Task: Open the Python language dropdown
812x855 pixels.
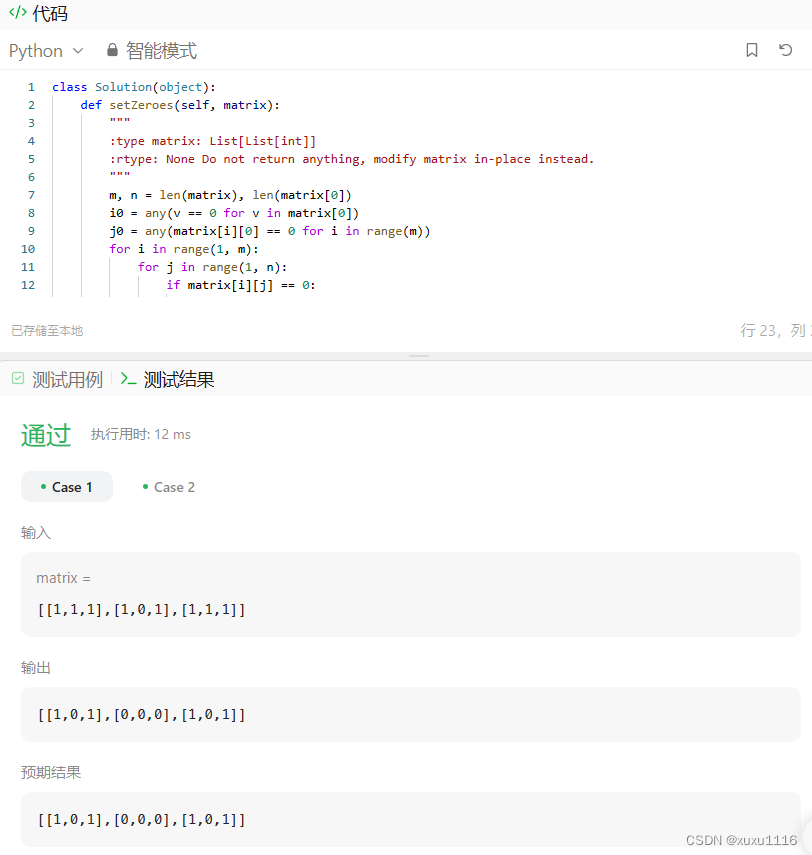Action: click(46, 51)
